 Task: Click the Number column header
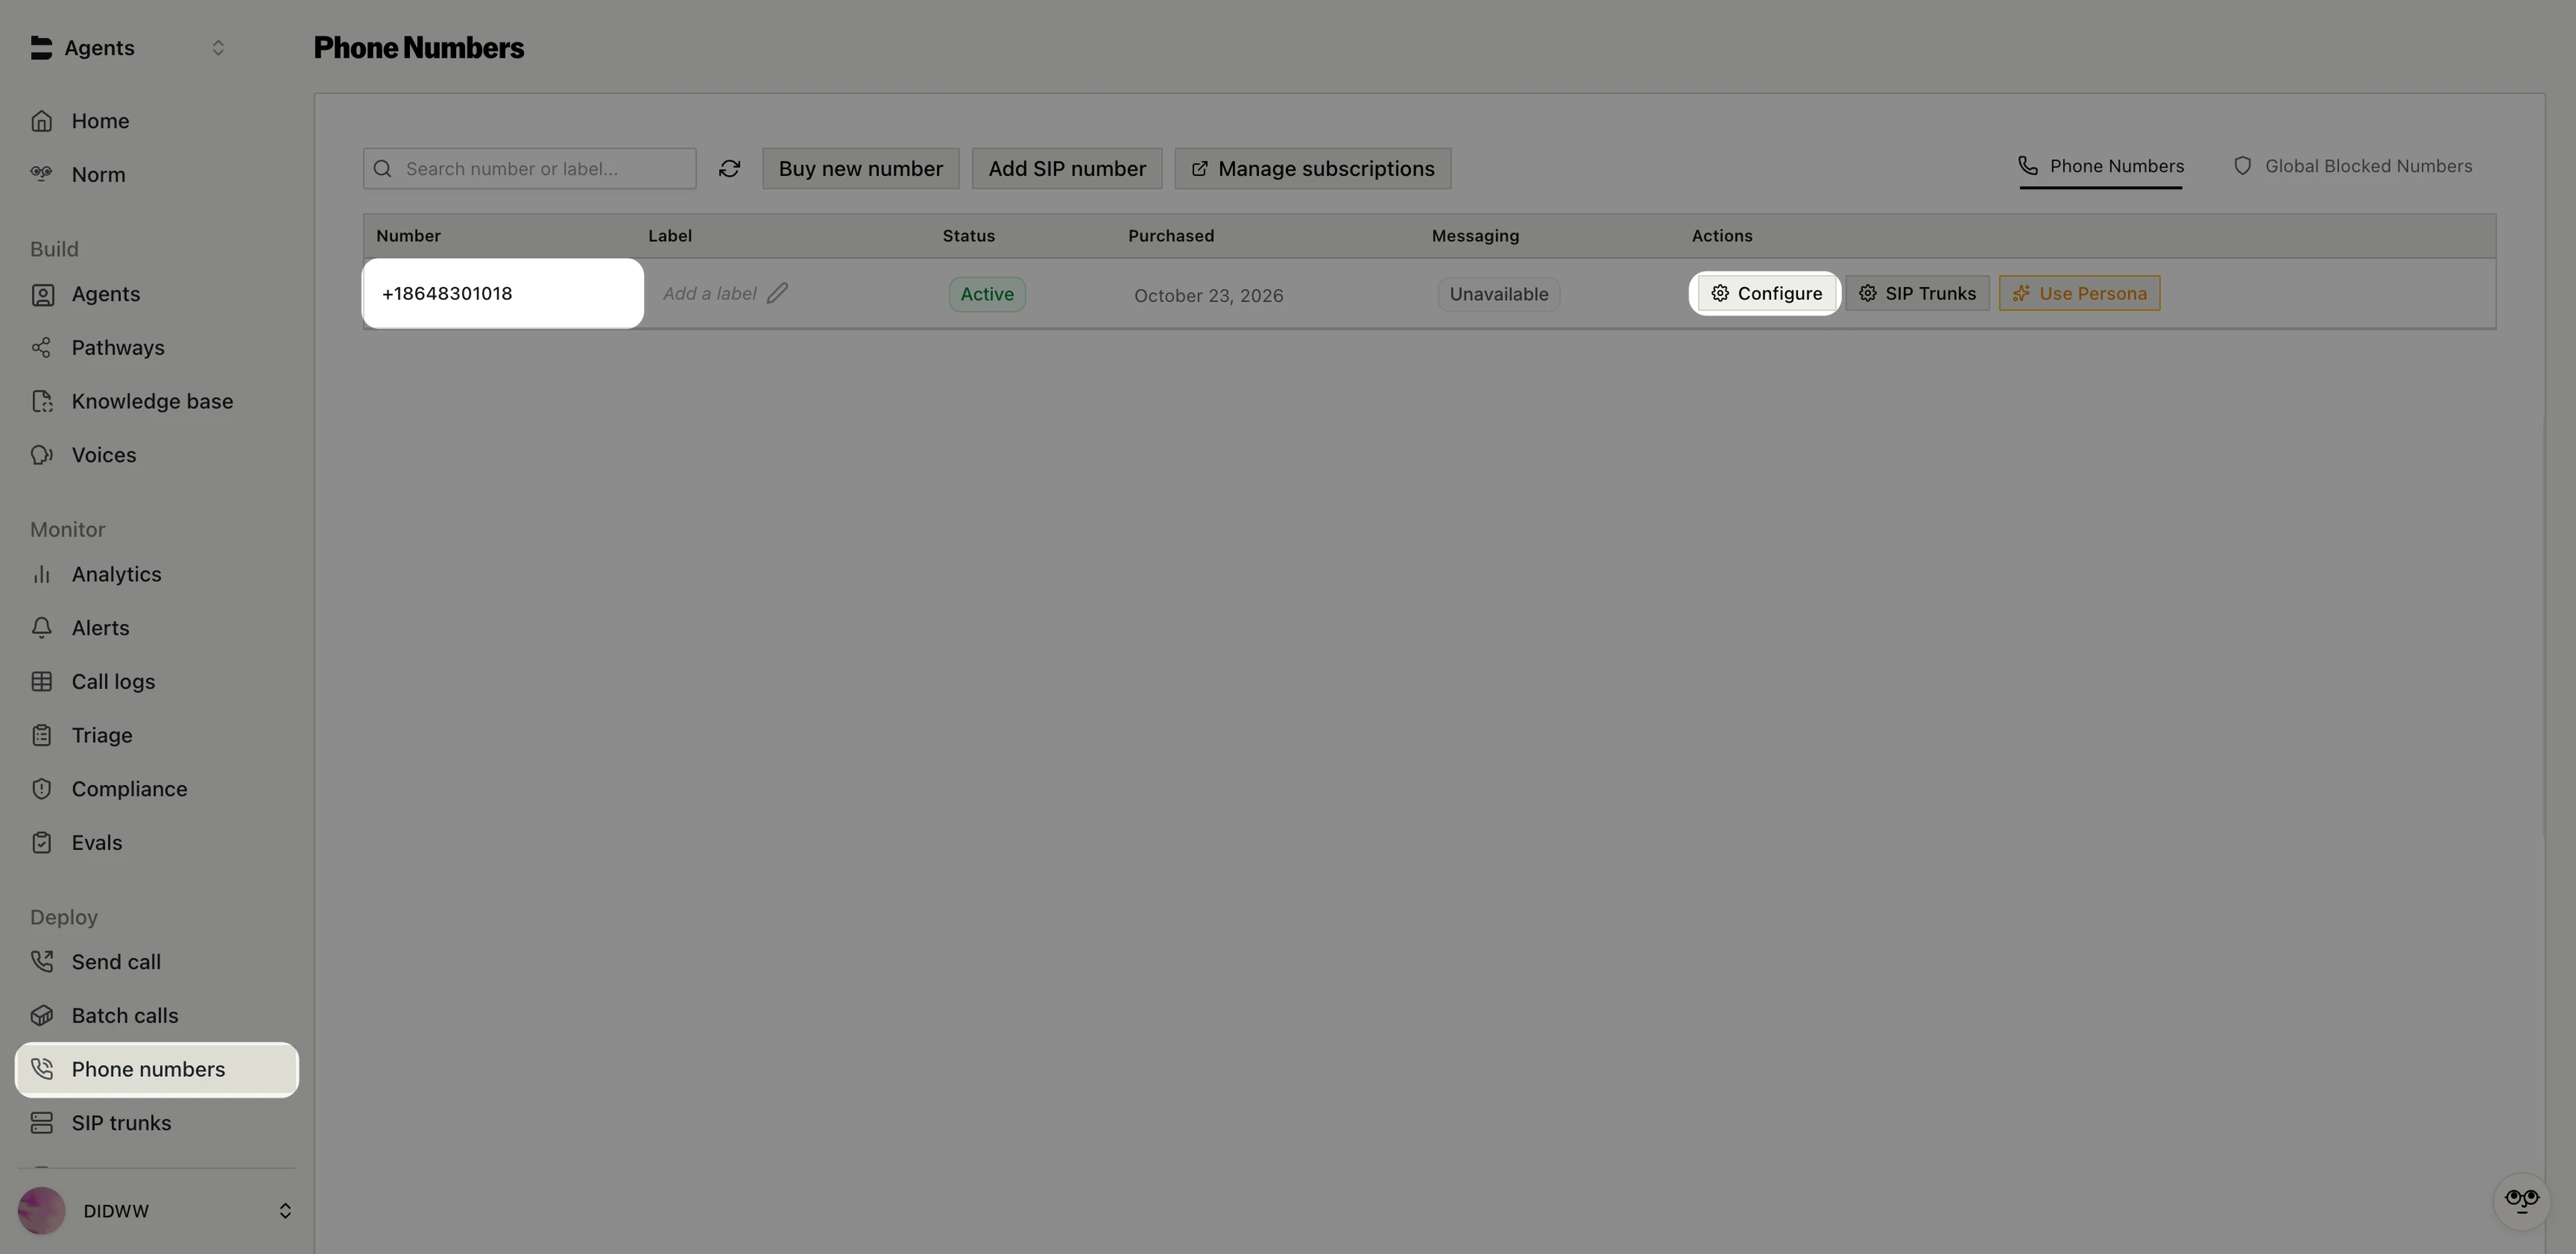(x=408, y=236)
